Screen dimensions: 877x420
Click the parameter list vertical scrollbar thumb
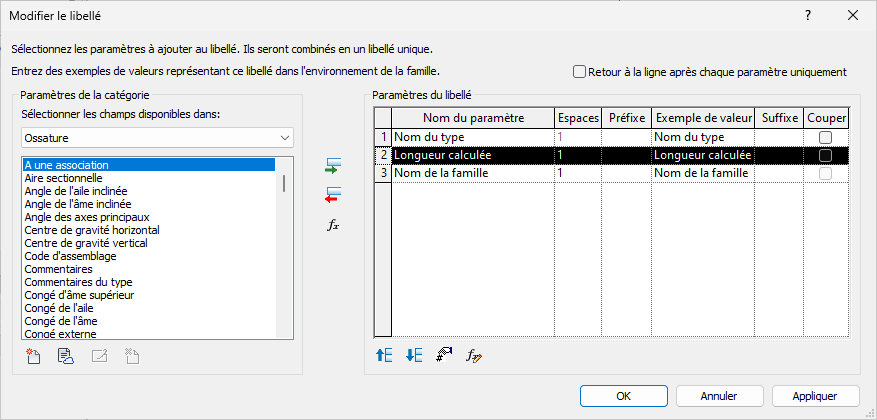point(284,183)
